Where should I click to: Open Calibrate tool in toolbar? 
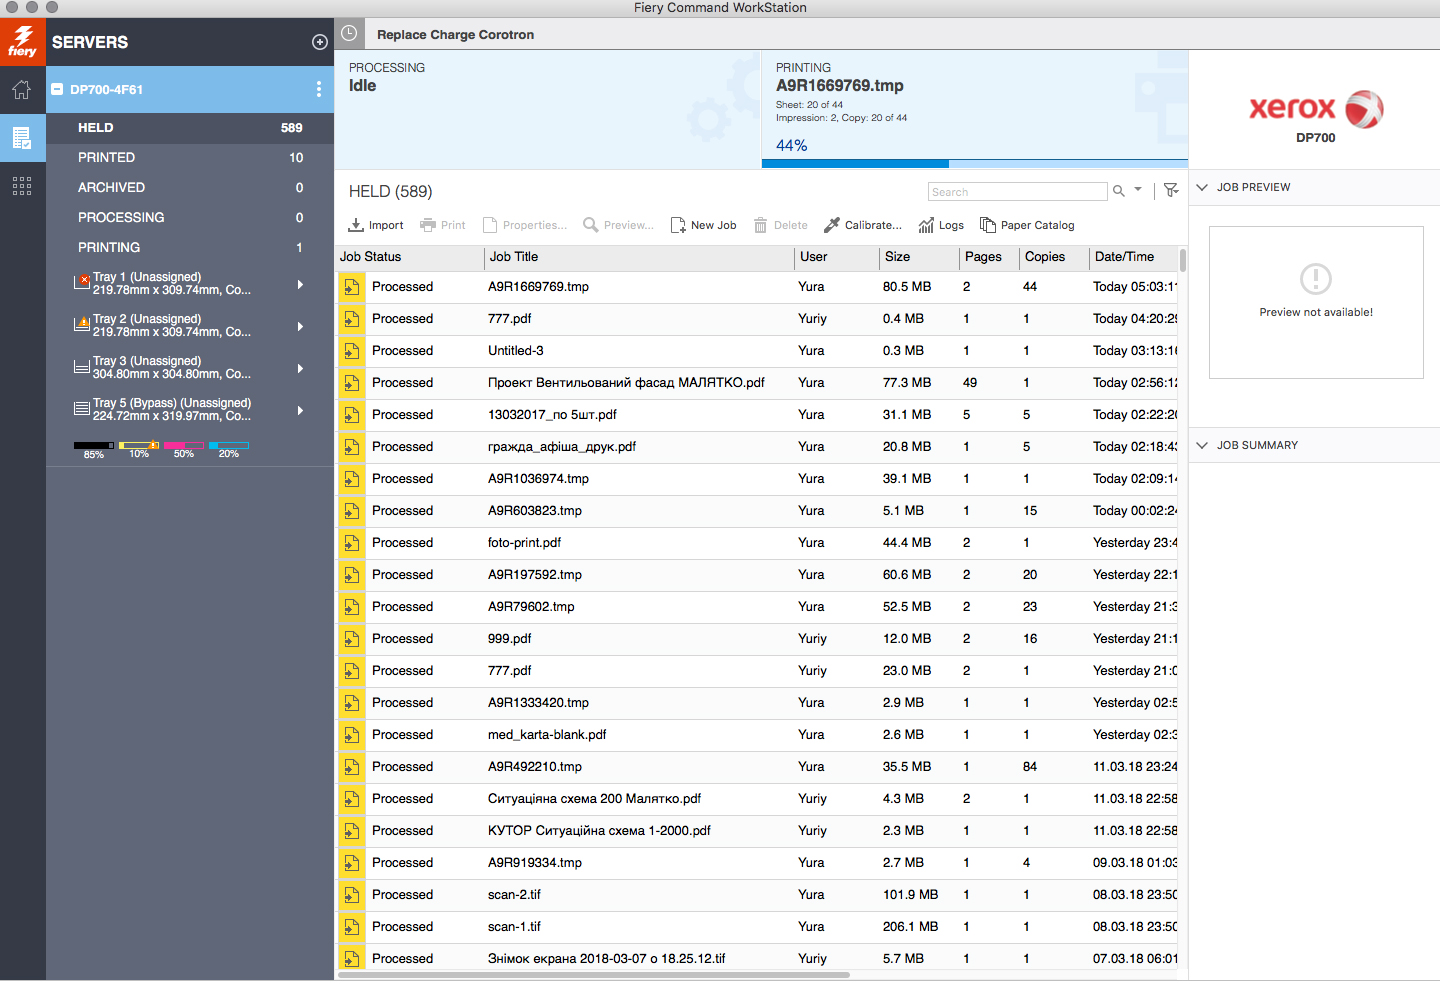click(x=862, y=225)
